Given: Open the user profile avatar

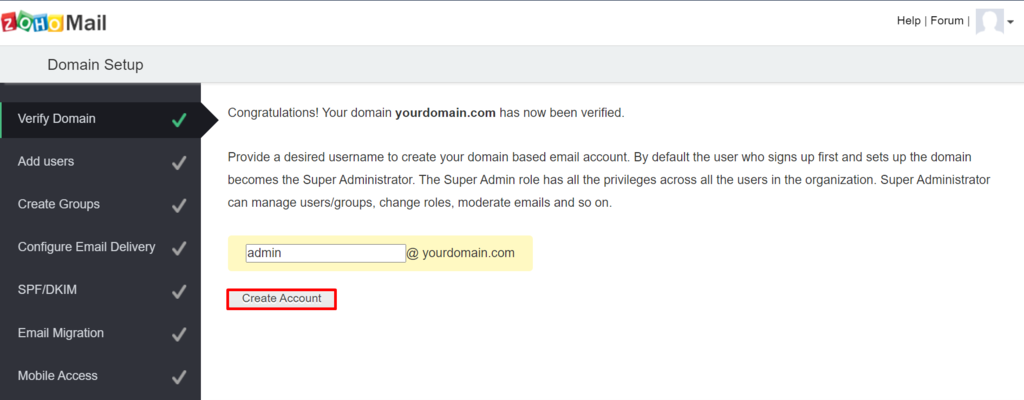Looking at the screenshot, I should pyautogui.click(x=989, y=21).
